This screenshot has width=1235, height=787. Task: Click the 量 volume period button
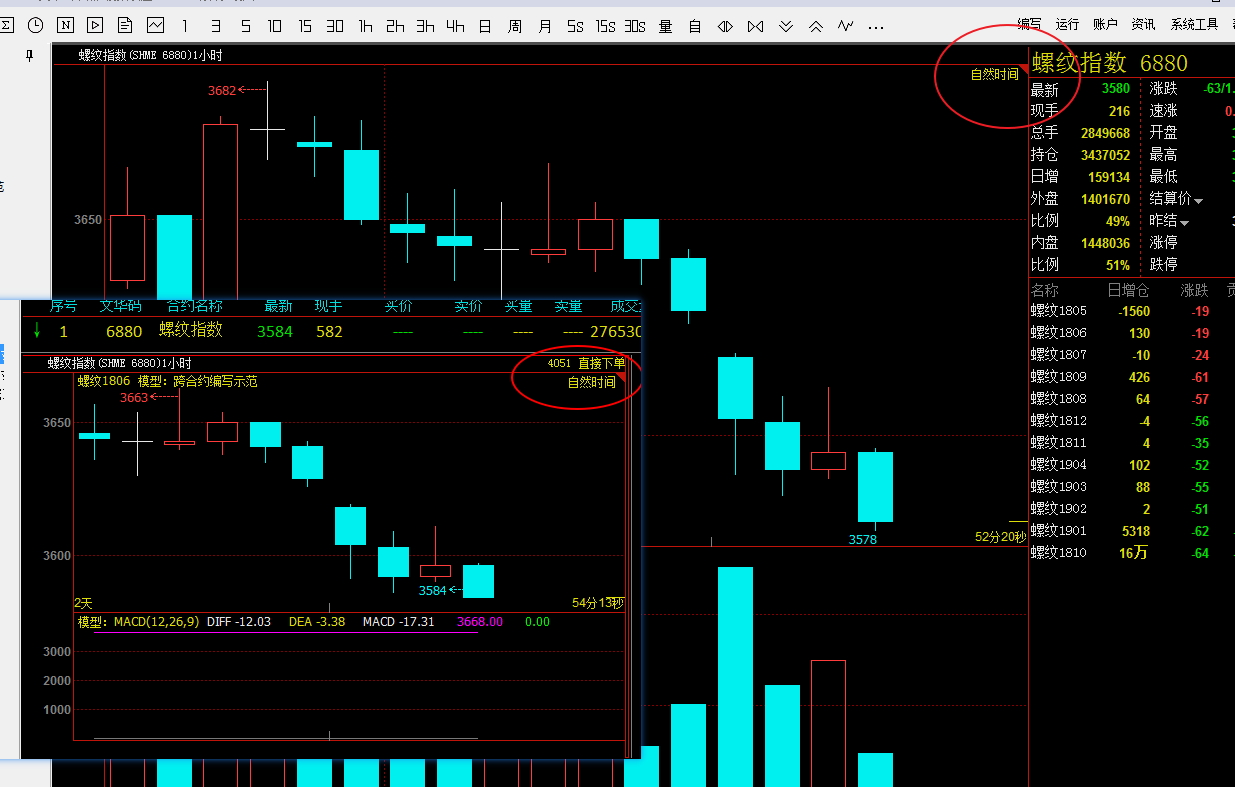click(x=665, y=25)
